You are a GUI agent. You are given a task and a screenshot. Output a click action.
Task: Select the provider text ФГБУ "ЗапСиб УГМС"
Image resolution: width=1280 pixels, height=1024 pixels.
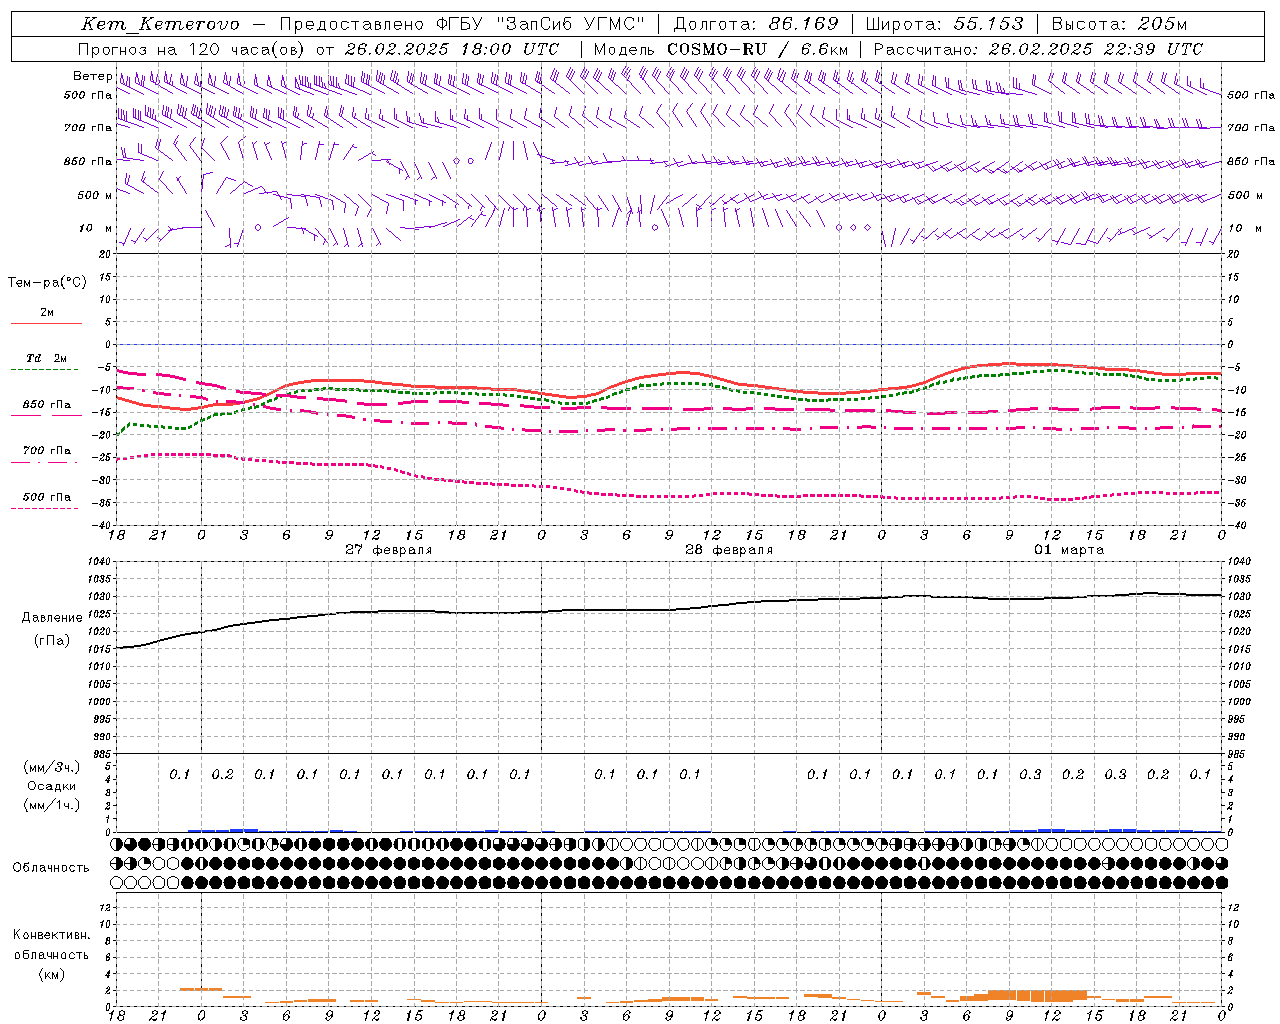coord(541,24)
